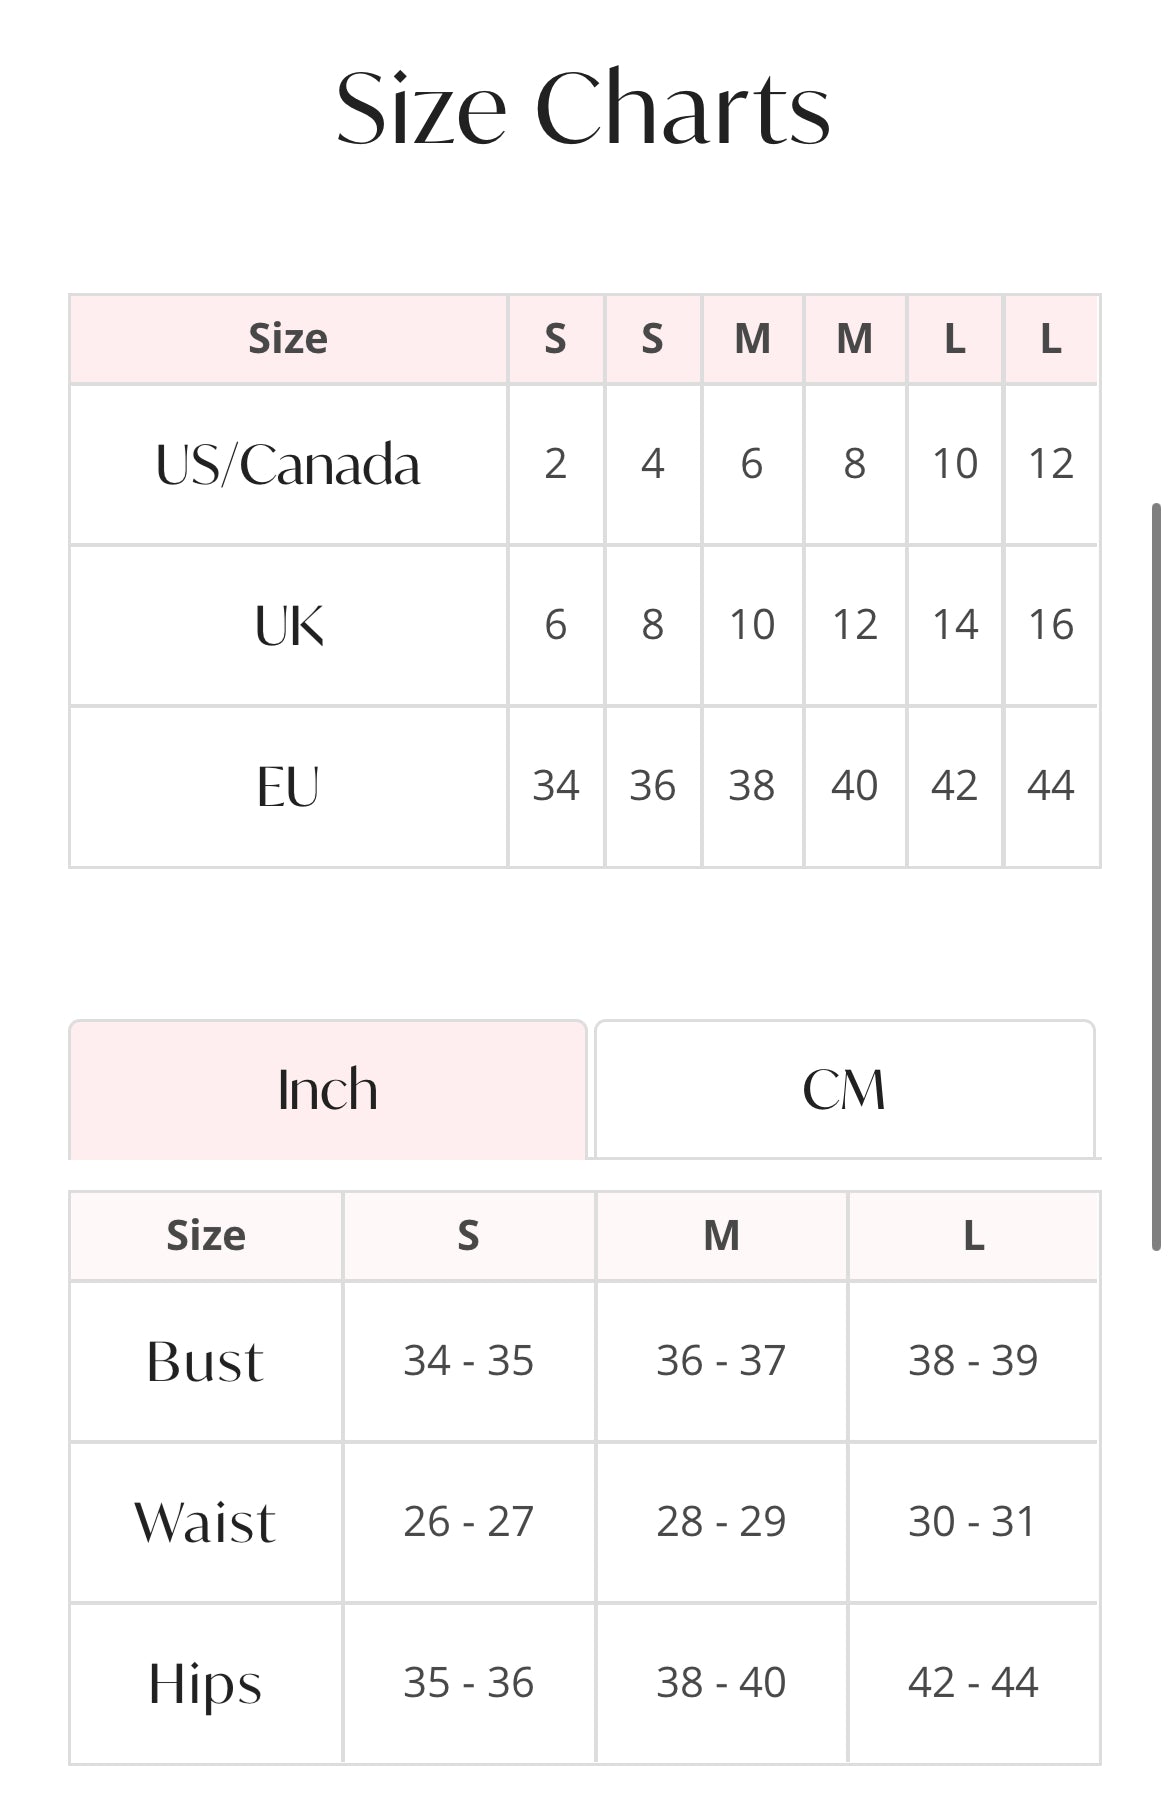
Task: Click the UK size 16 cell
Action: click(1050, 625)
